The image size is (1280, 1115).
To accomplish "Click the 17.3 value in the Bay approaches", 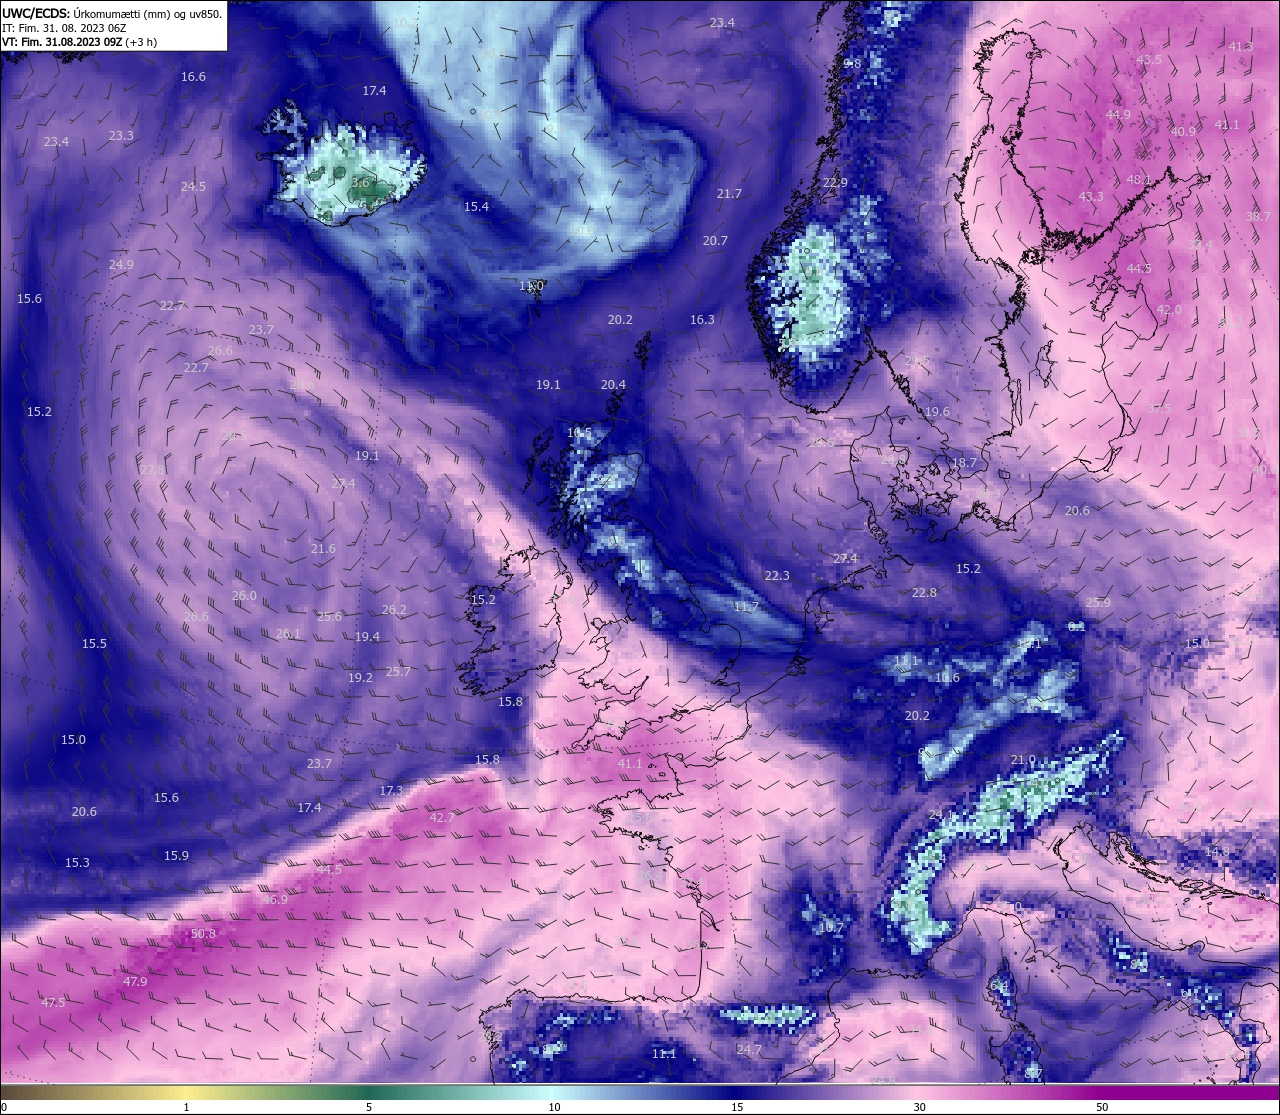I will 391,791.
